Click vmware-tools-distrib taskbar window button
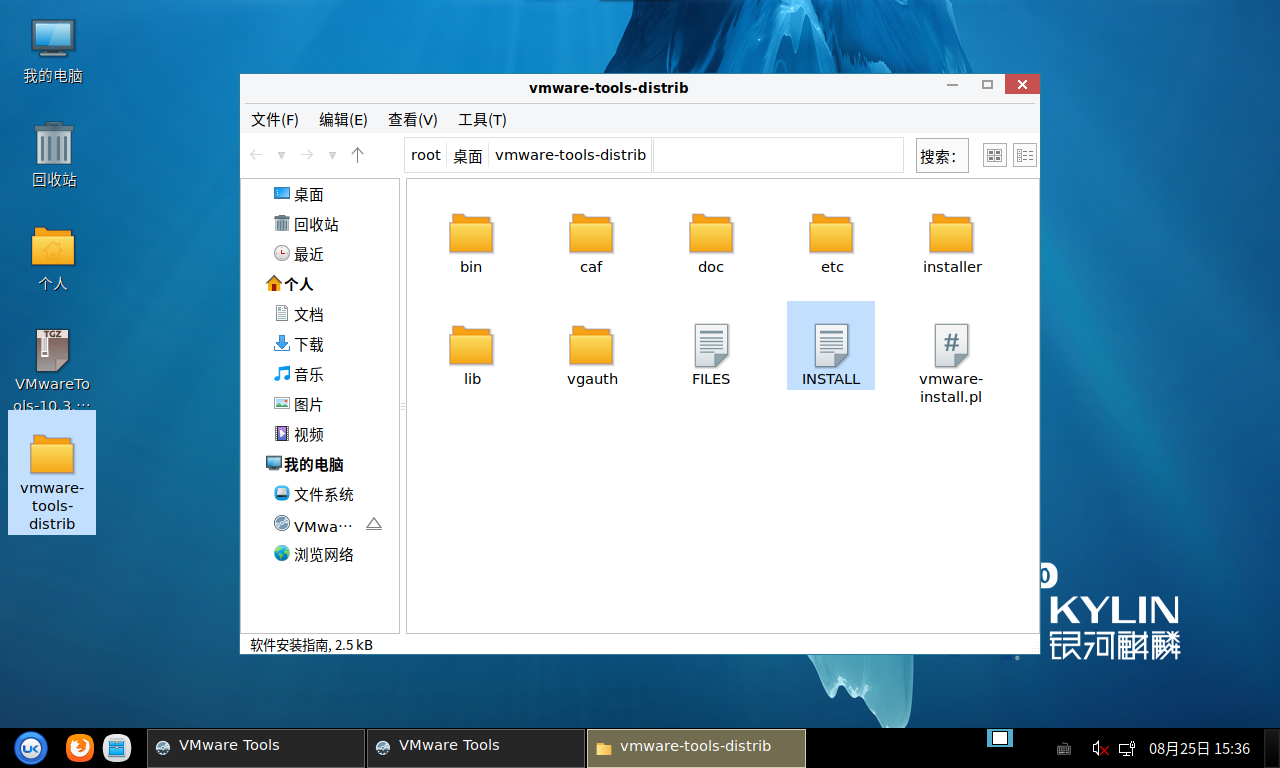 [696, 748]
